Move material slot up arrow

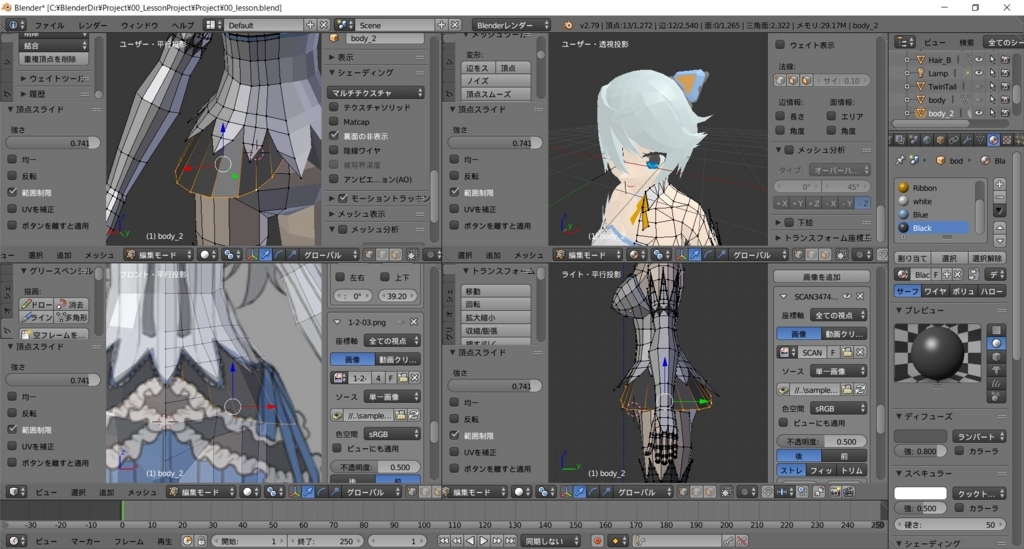coord(999,227)
